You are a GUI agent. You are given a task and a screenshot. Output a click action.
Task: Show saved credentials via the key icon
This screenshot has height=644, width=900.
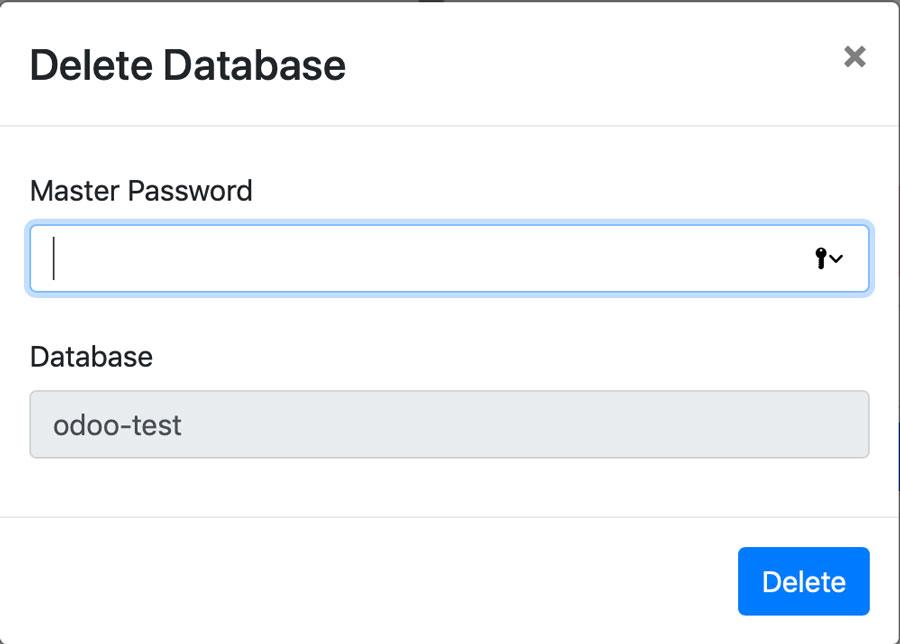click(821, 258)
